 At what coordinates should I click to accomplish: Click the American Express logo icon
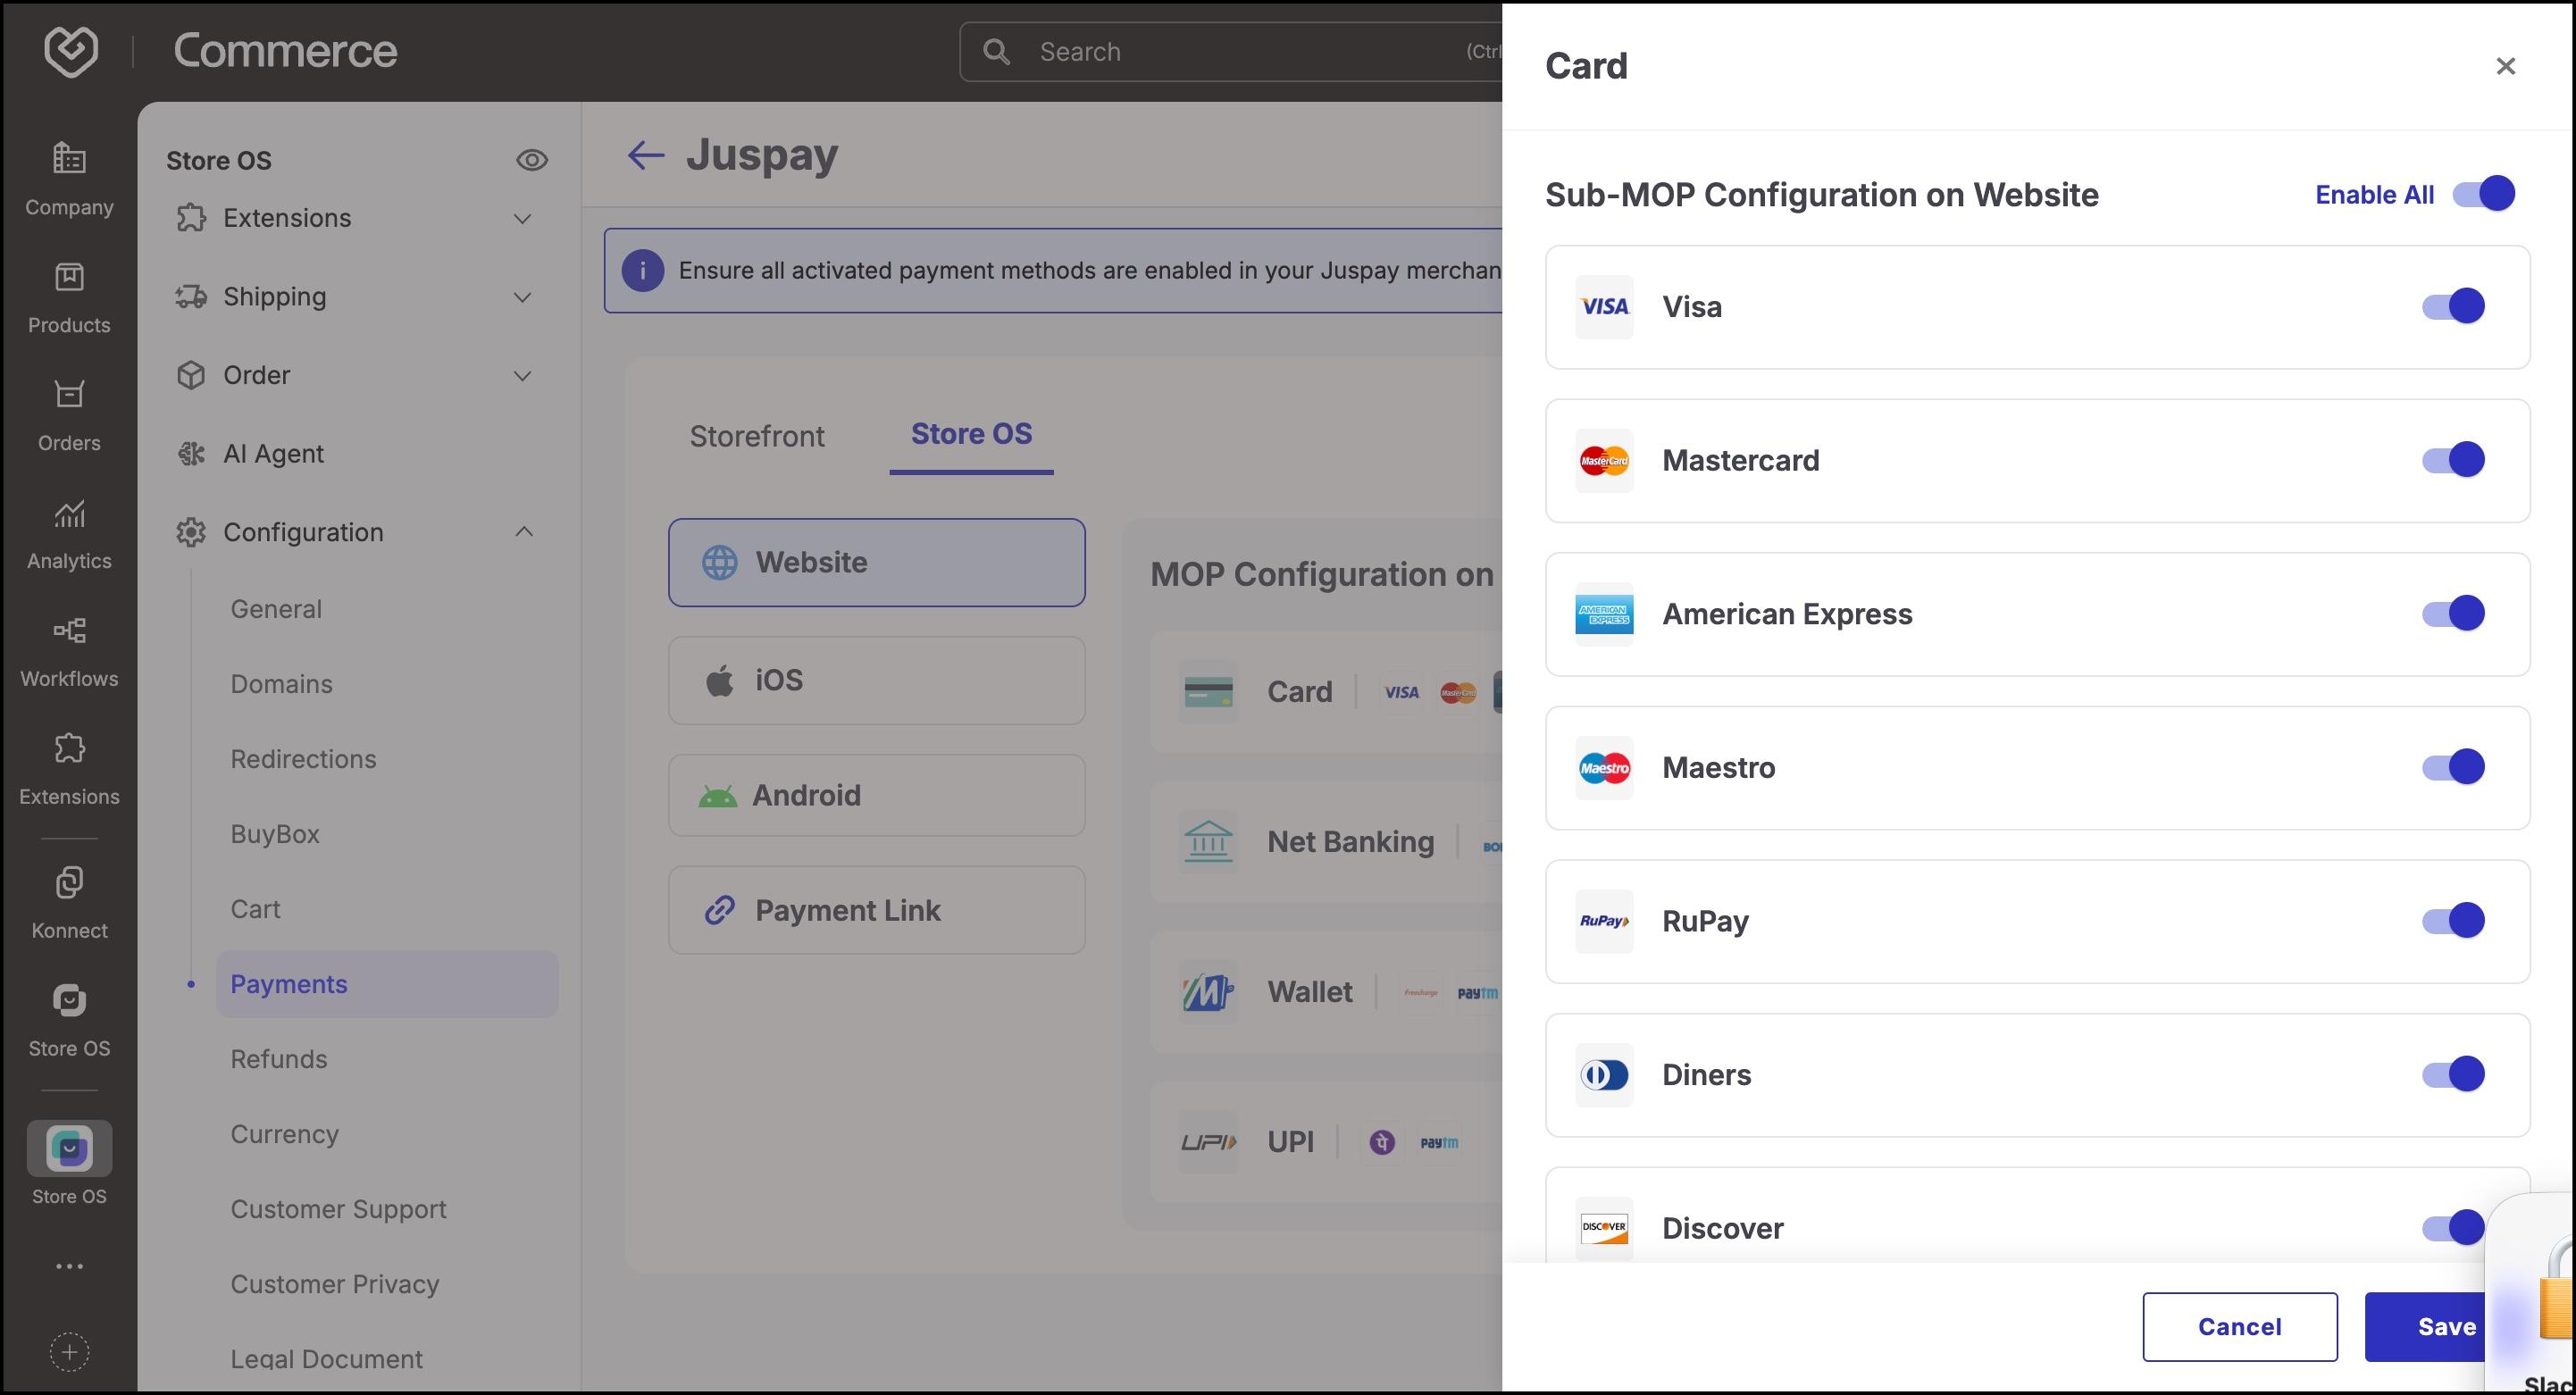pos(1604,614)
